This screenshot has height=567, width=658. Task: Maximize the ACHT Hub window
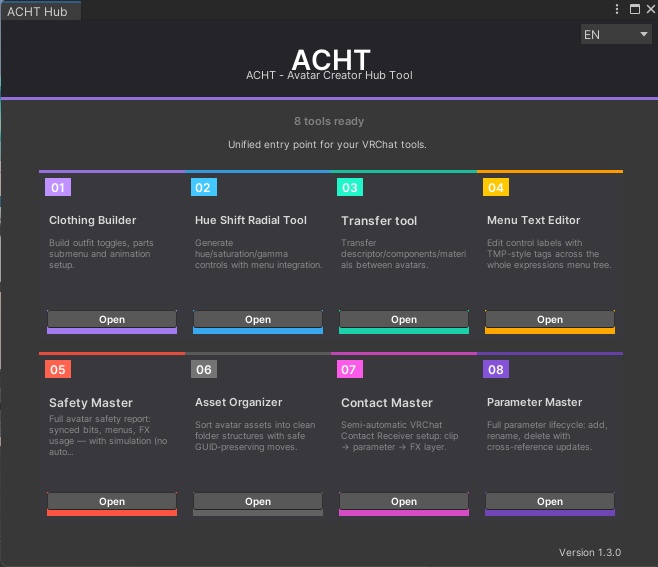pyautogui.click(x=634, y=9)
